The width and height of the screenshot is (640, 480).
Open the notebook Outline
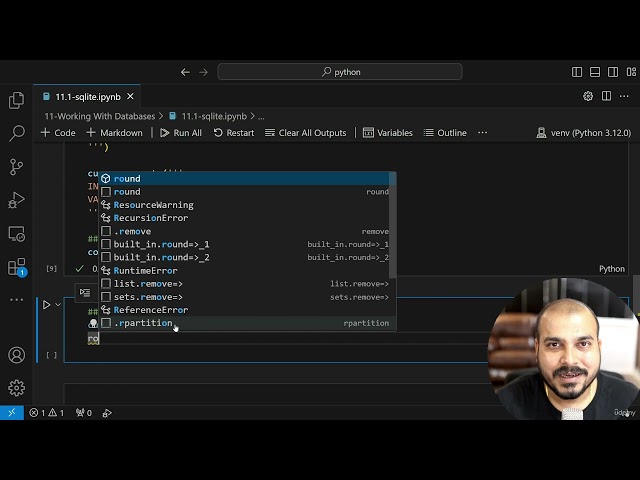pyautogui.click(x=445, y=133)
